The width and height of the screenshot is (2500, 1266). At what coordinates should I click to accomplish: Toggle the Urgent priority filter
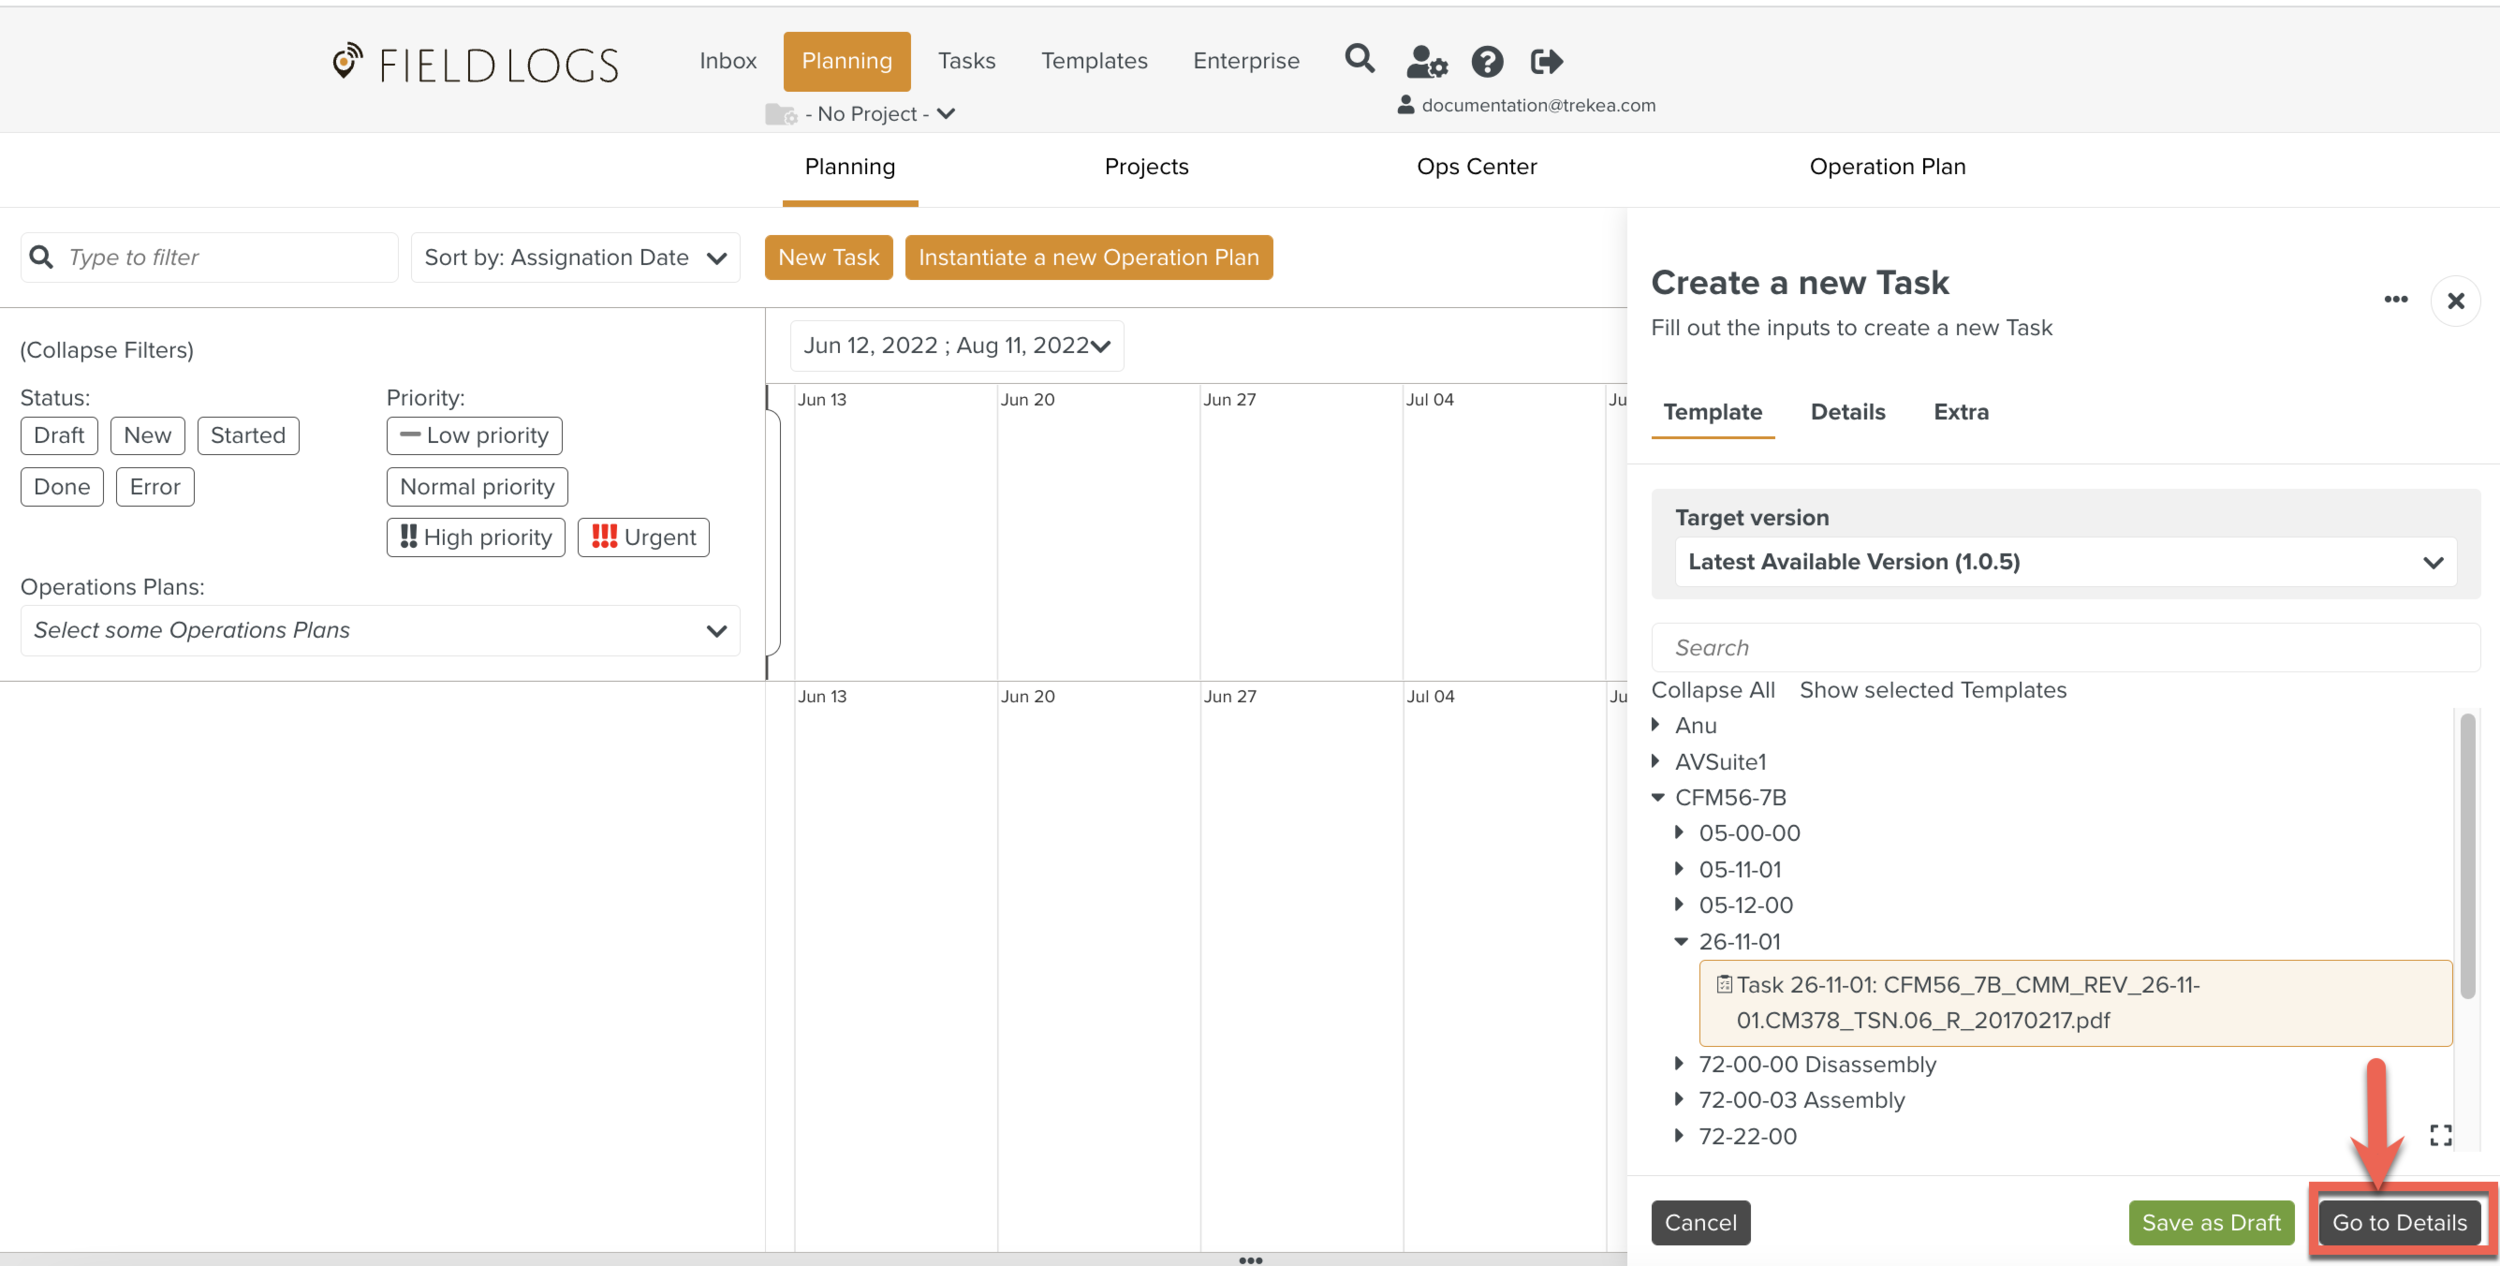tap(643, 537)
